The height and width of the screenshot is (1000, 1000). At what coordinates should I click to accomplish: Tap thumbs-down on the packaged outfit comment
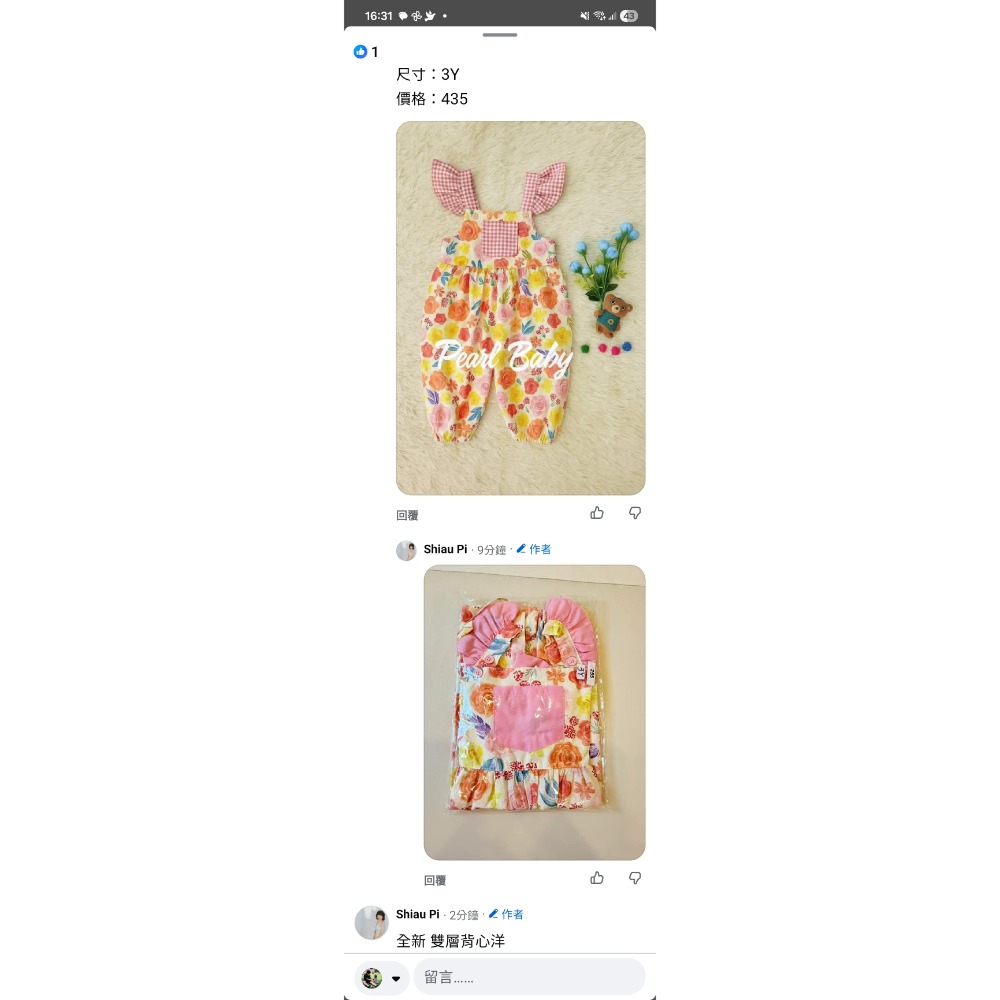click(635, 878)
